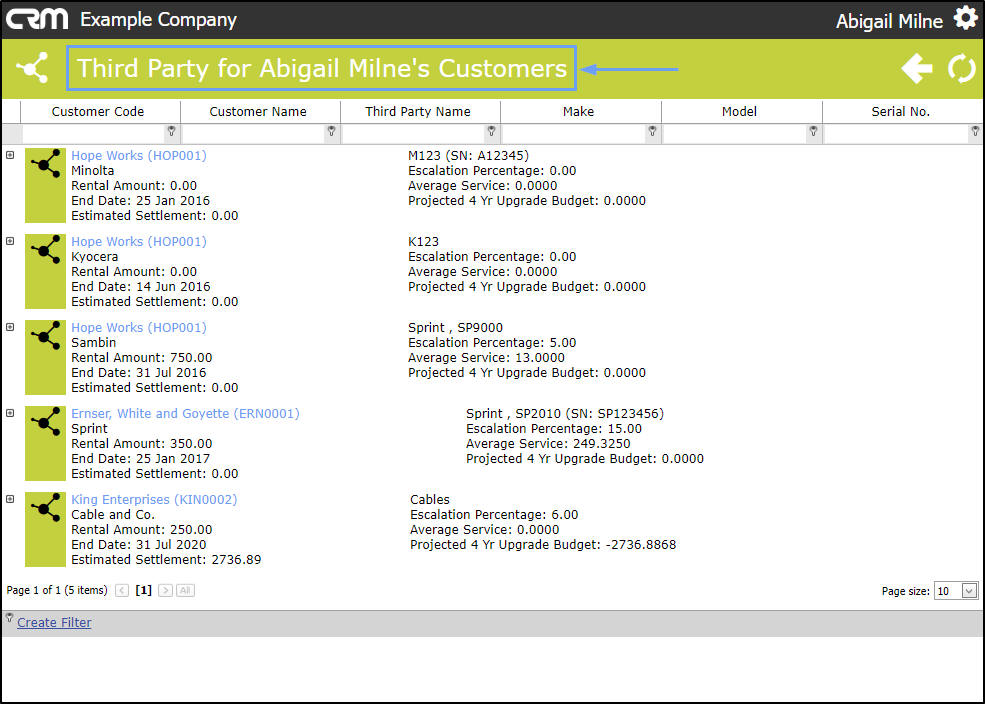Viewport: 985px width, 704px height.
Task: Click the third party icon on the Sambin row
Action: coord(45,357)
